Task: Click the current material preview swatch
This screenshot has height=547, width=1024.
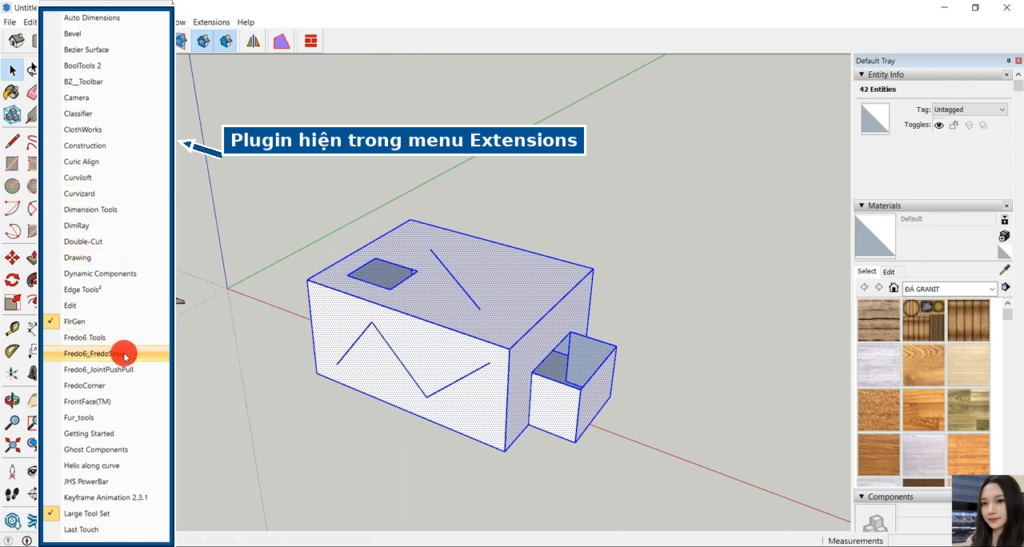Action: 875,236
